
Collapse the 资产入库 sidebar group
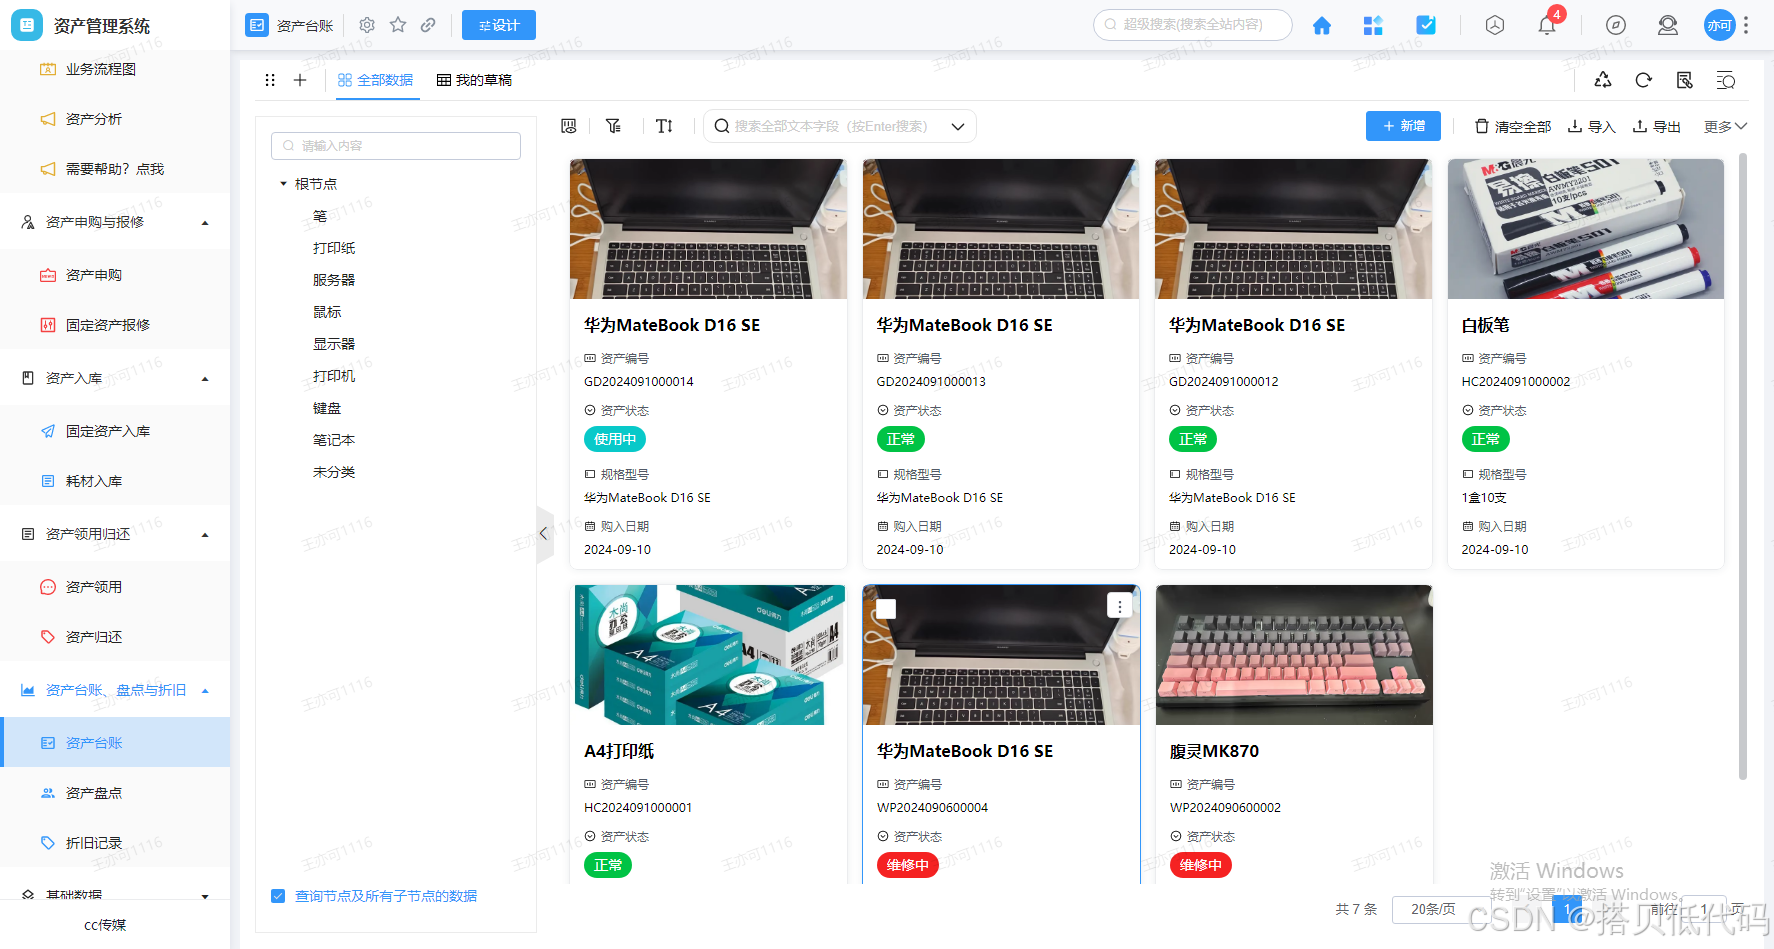(205, 379)
